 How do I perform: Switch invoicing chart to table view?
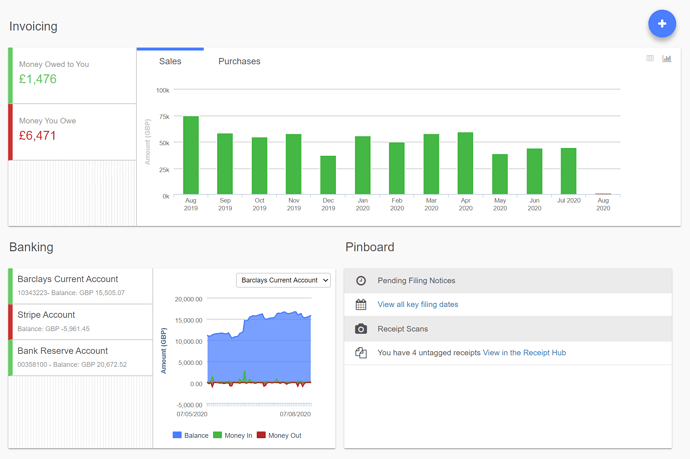tap(650, 59)
